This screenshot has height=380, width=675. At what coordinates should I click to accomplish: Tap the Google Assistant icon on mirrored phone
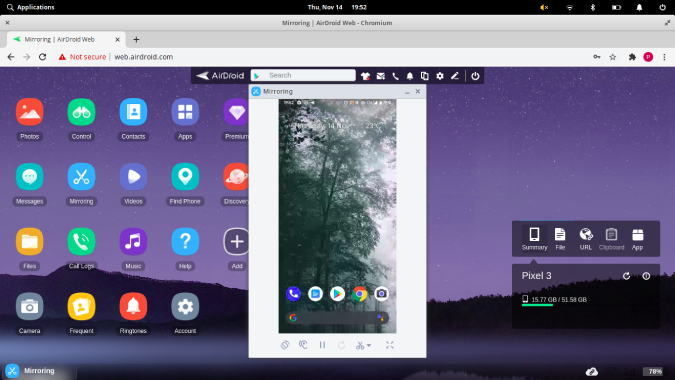[380, 318]
